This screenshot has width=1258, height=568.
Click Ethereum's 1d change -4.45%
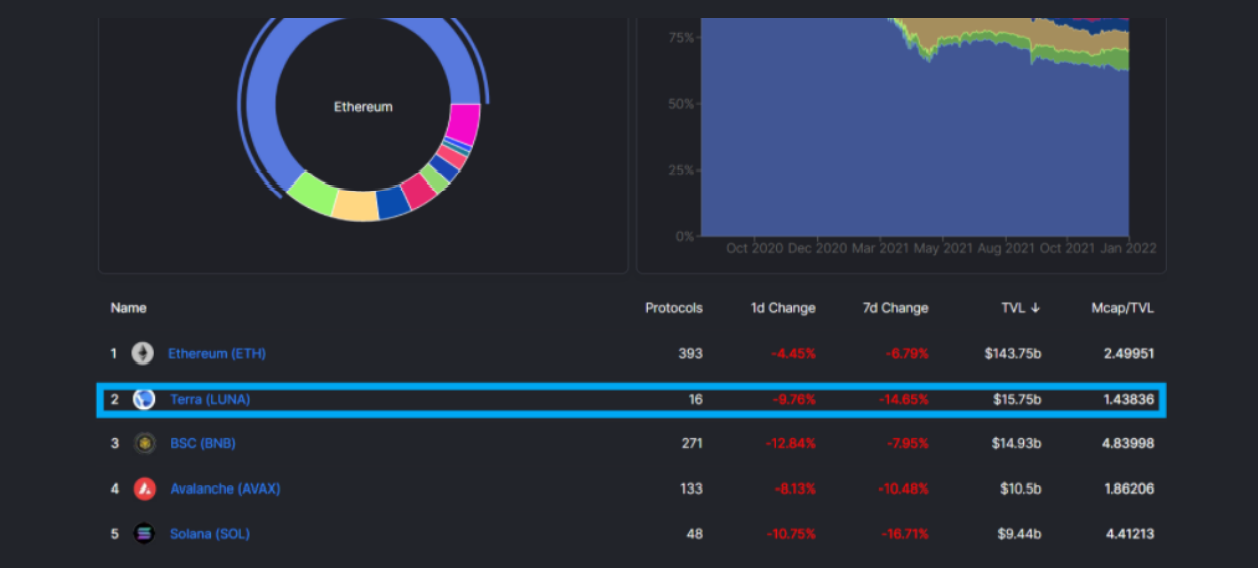click(795, 353)
